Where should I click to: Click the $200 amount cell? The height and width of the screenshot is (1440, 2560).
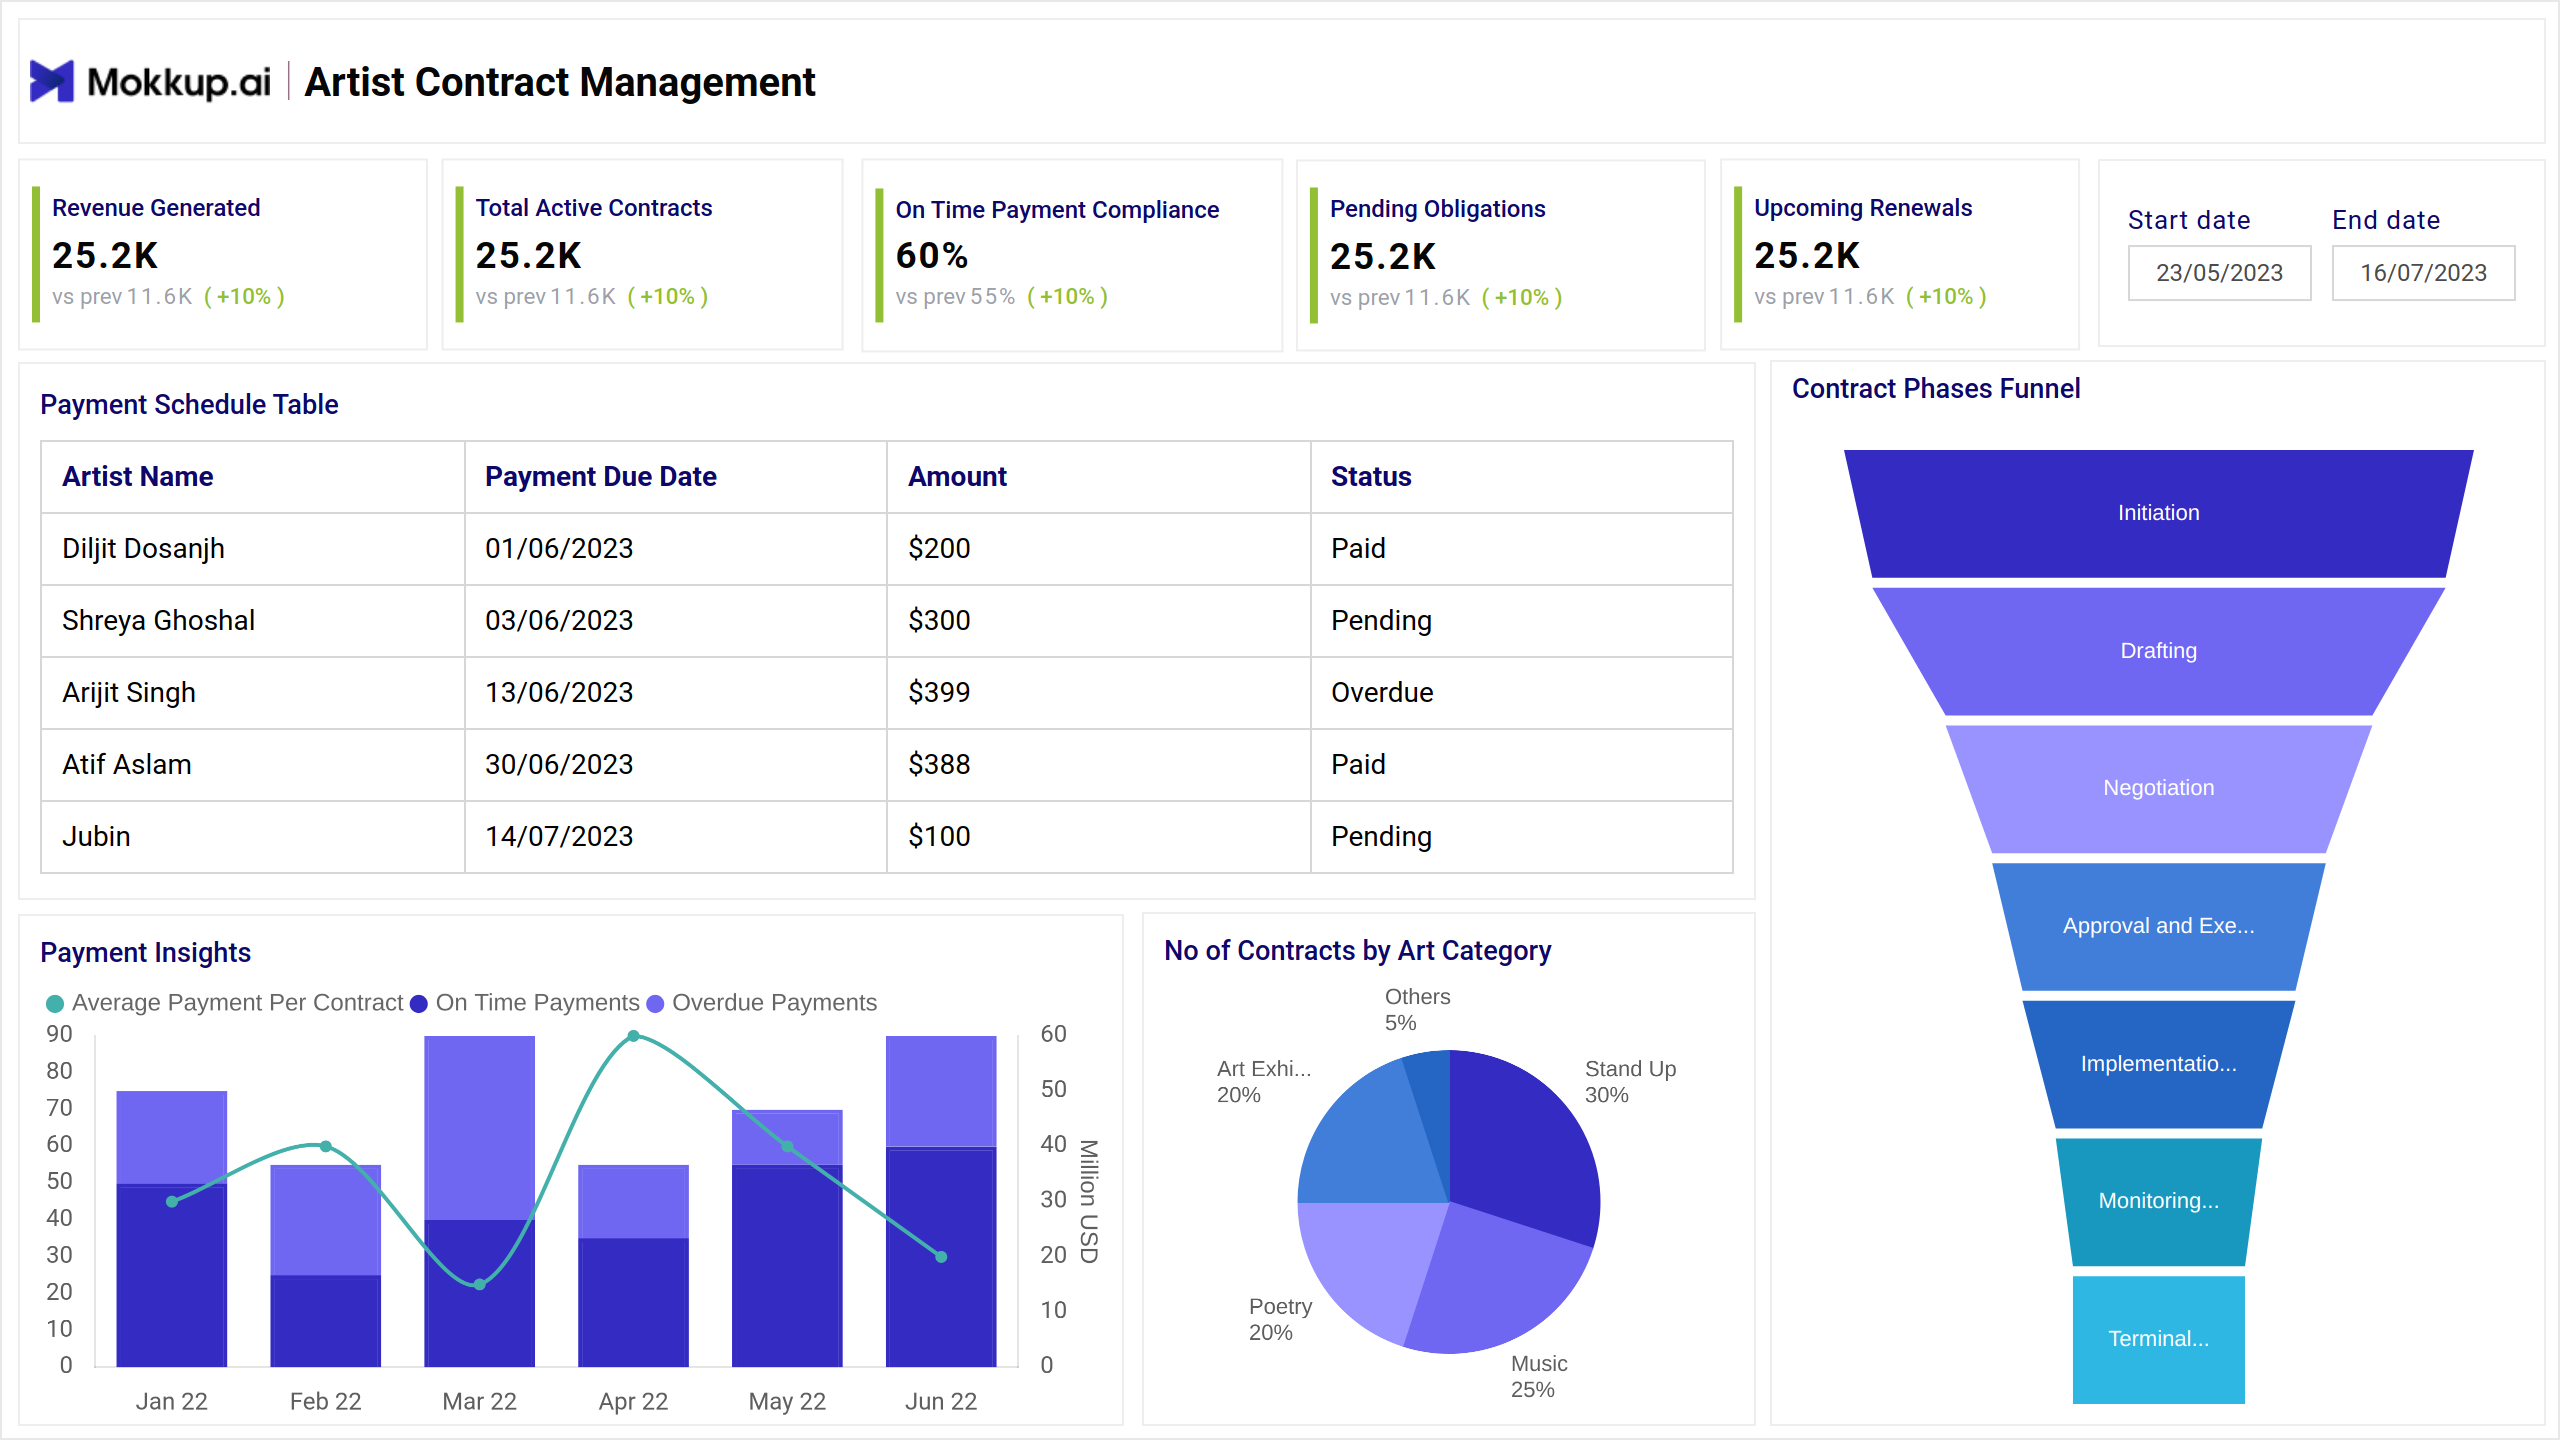[1099, 549]
